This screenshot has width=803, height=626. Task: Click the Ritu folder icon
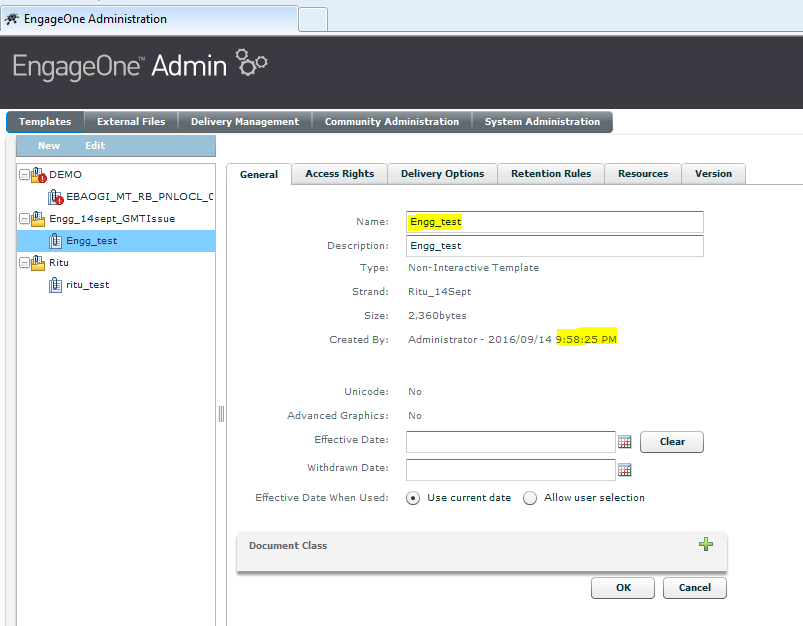[38, 263]
